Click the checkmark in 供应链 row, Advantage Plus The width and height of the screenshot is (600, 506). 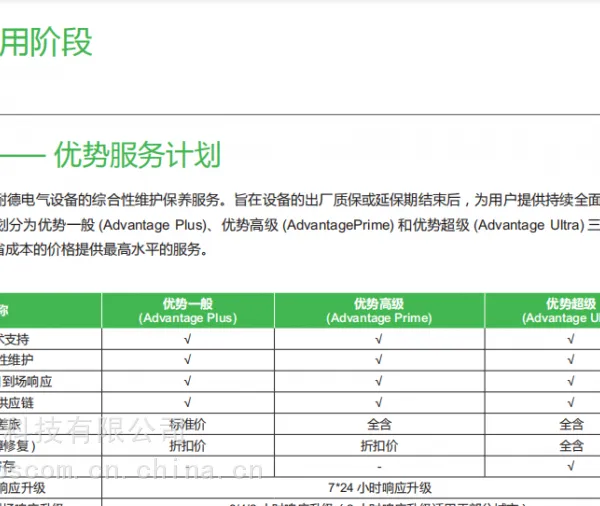tap(188, 403)
